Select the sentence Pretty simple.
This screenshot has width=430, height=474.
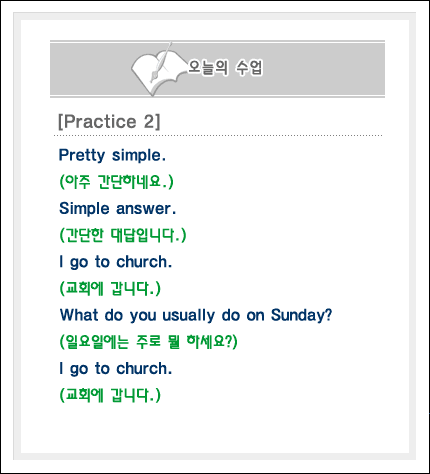[112, 155]
